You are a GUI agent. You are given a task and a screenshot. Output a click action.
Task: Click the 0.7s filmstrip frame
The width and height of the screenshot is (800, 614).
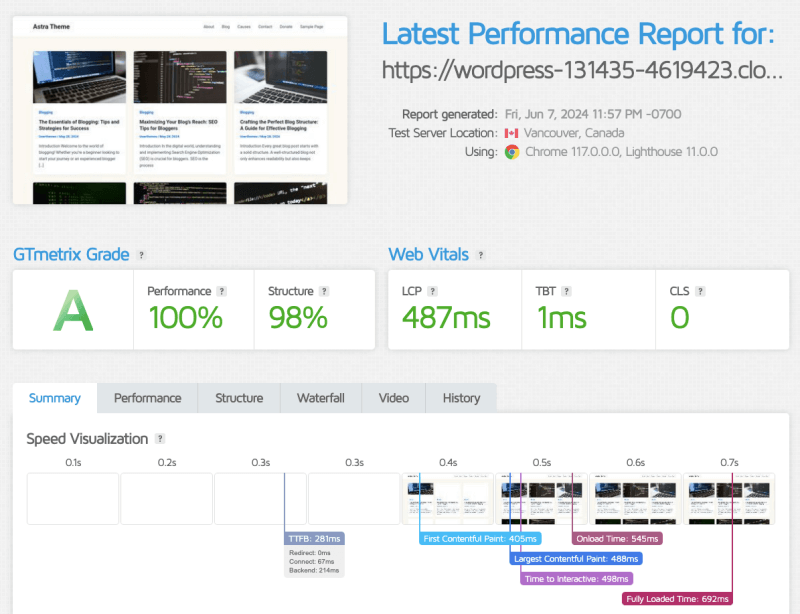coord(729,499)
